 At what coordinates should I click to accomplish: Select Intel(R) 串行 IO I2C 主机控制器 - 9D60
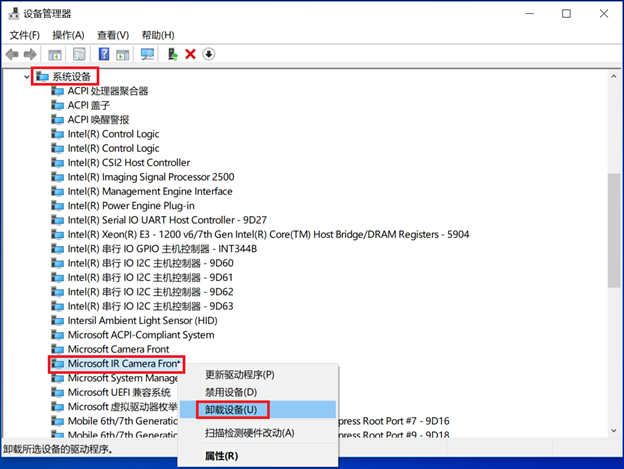point(150,263)
